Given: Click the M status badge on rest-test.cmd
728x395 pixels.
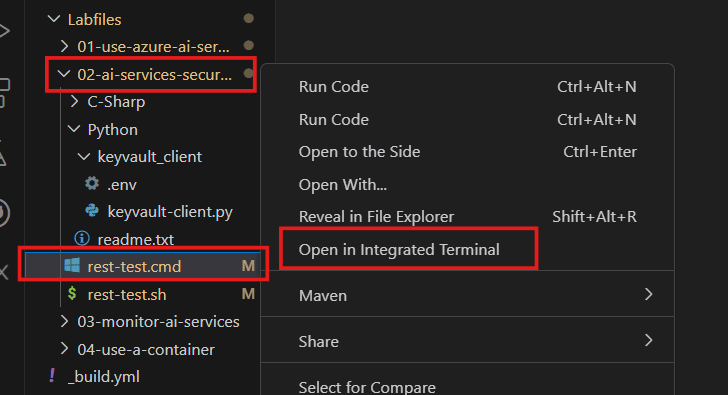Looking at the screenshot, I should click(x=248, y=266).
